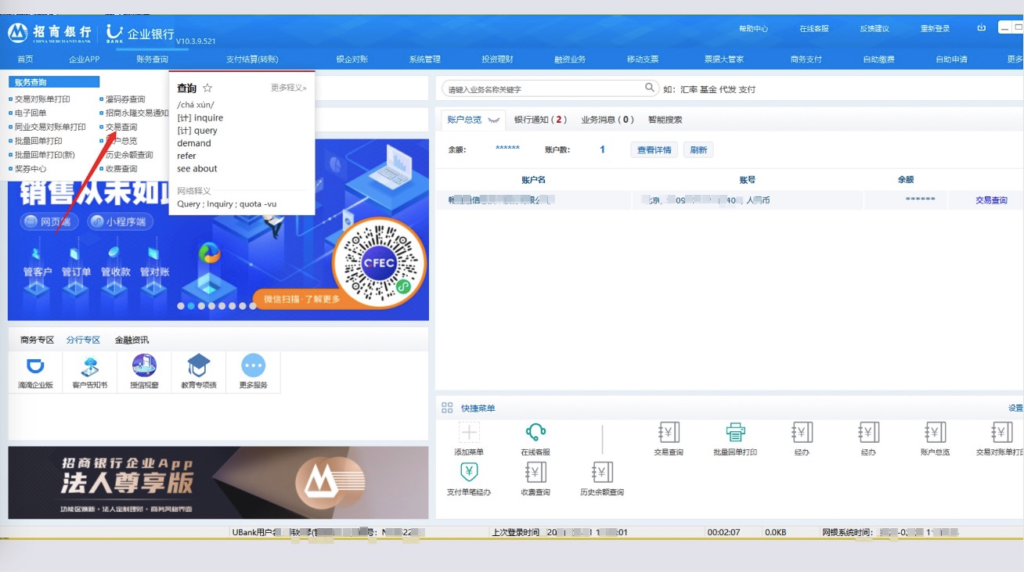Screen dimensions: 1024x572
Task: Open 收费查询 icon in quick menu
Action: 536,472
